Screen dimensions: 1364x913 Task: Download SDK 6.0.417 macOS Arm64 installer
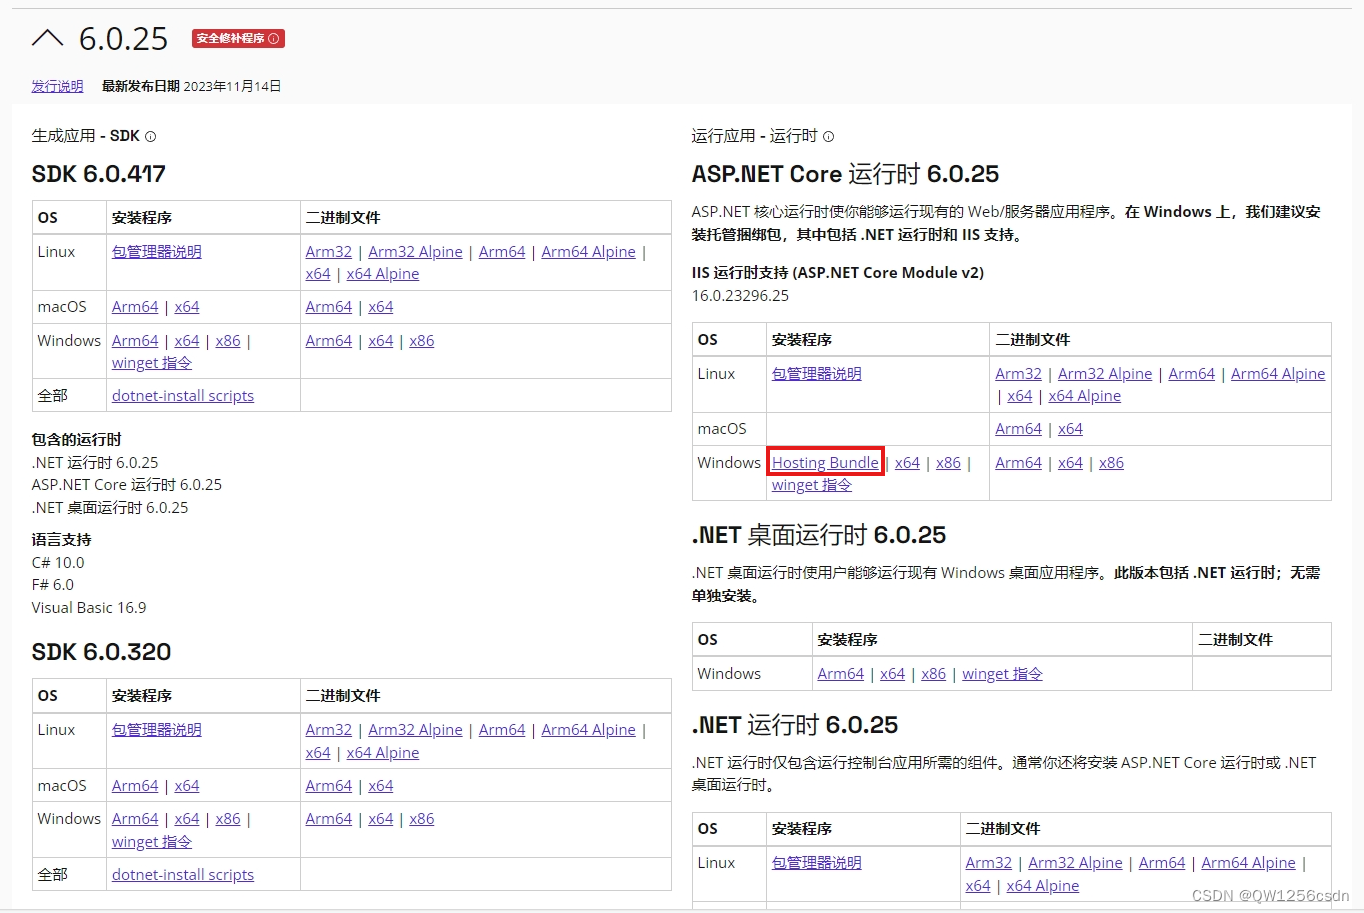click(x=135, y=307)
